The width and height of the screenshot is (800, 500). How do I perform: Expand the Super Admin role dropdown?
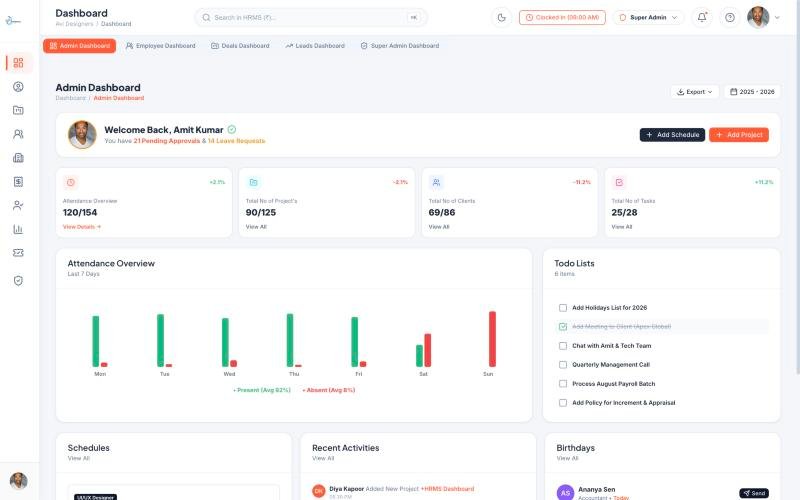pos(648,17)
